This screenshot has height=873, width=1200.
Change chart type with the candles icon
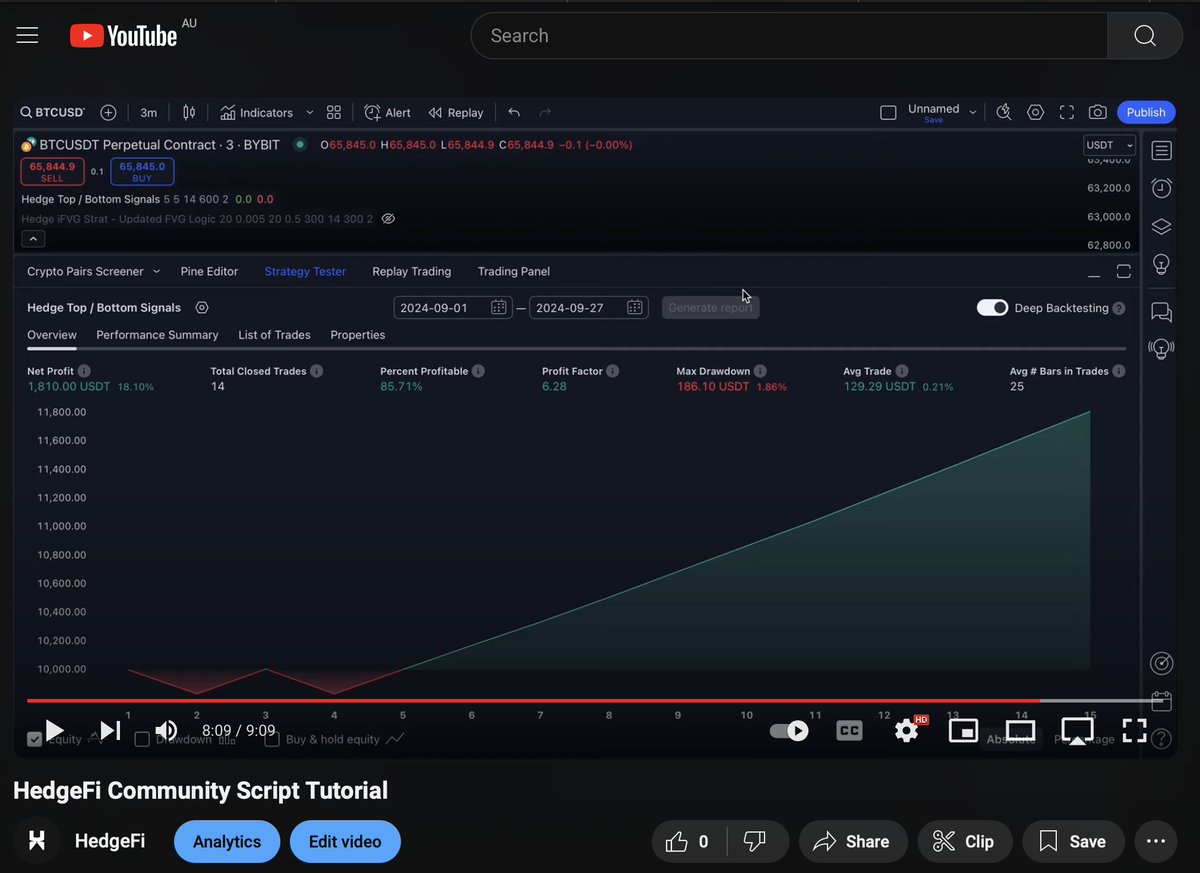pos(189,113)
